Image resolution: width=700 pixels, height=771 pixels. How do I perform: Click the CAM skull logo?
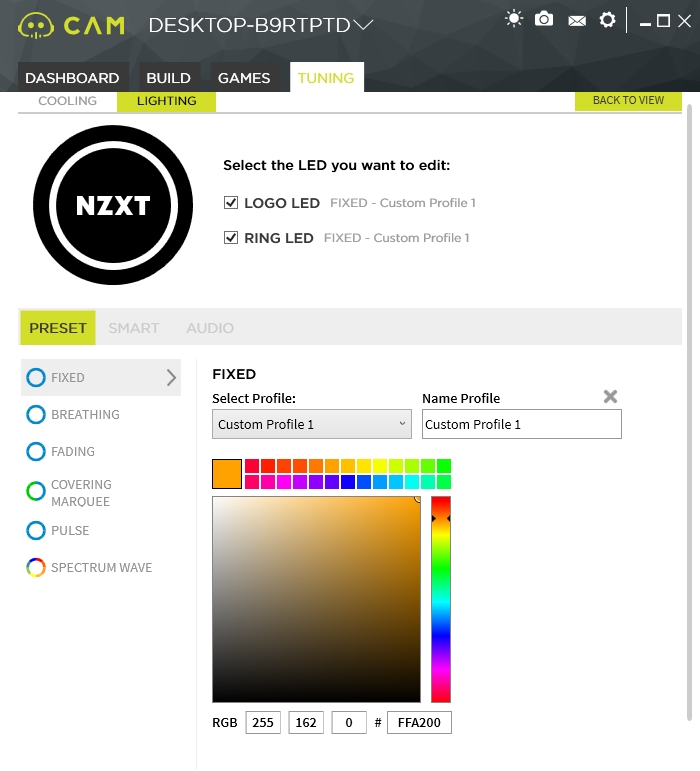point(36,26)
